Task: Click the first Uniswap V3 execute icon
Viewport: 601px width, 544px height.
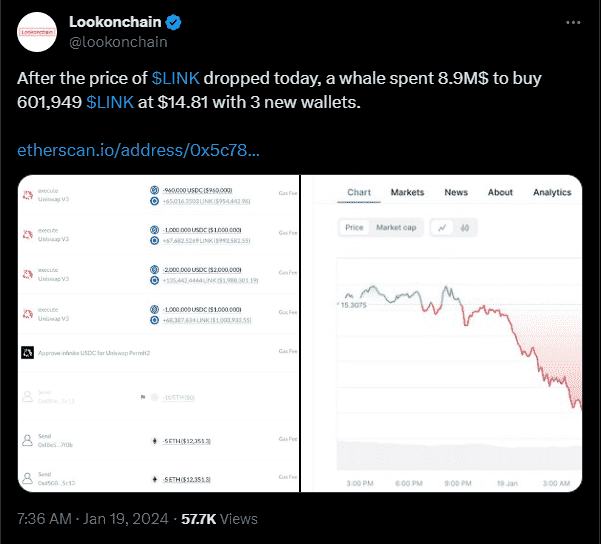Action: point(28,194)
